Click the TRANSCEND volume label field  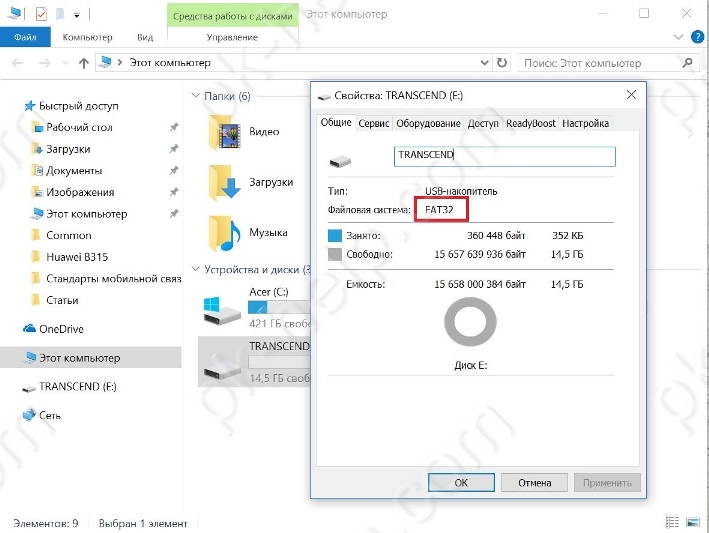pyautogui.click(x=505, y=156)
